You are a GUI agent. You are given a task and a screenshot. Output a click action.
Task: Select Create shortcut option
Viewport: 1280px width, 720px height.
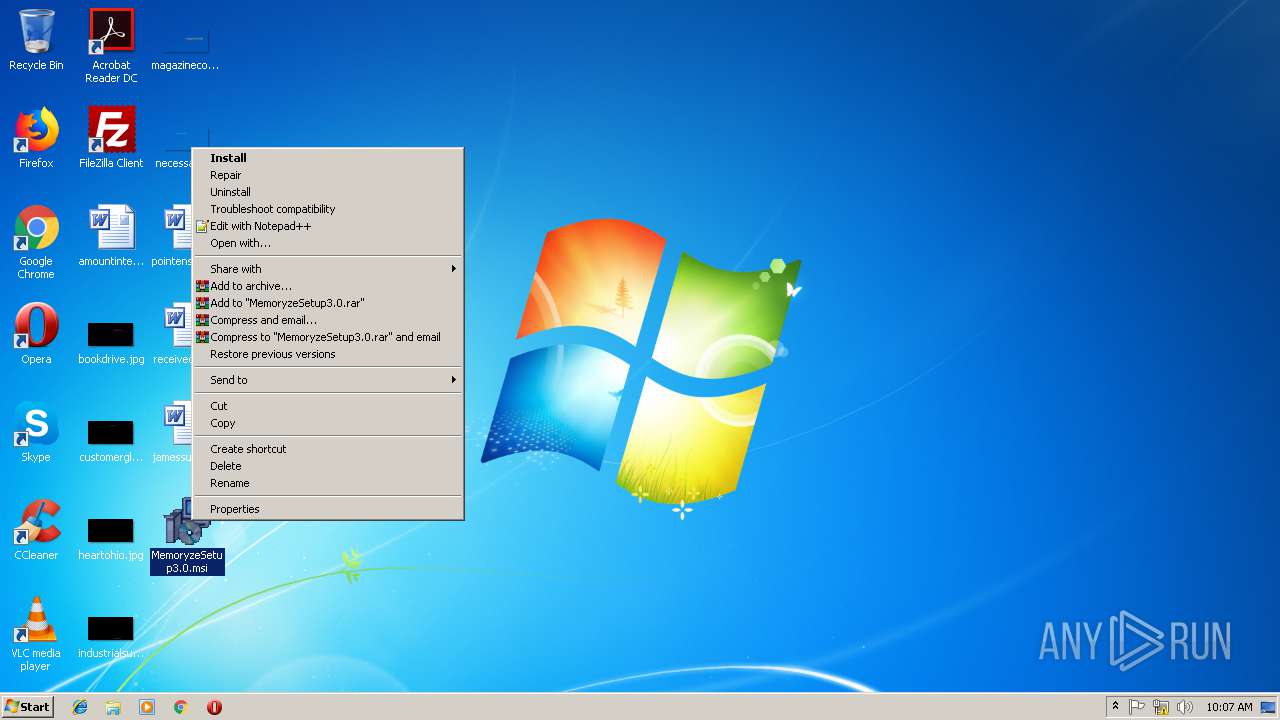328,449
